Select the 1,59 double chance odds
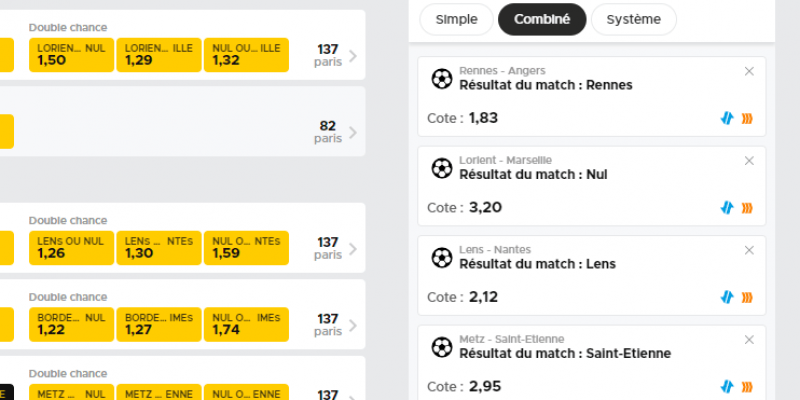 click(246, 248)
